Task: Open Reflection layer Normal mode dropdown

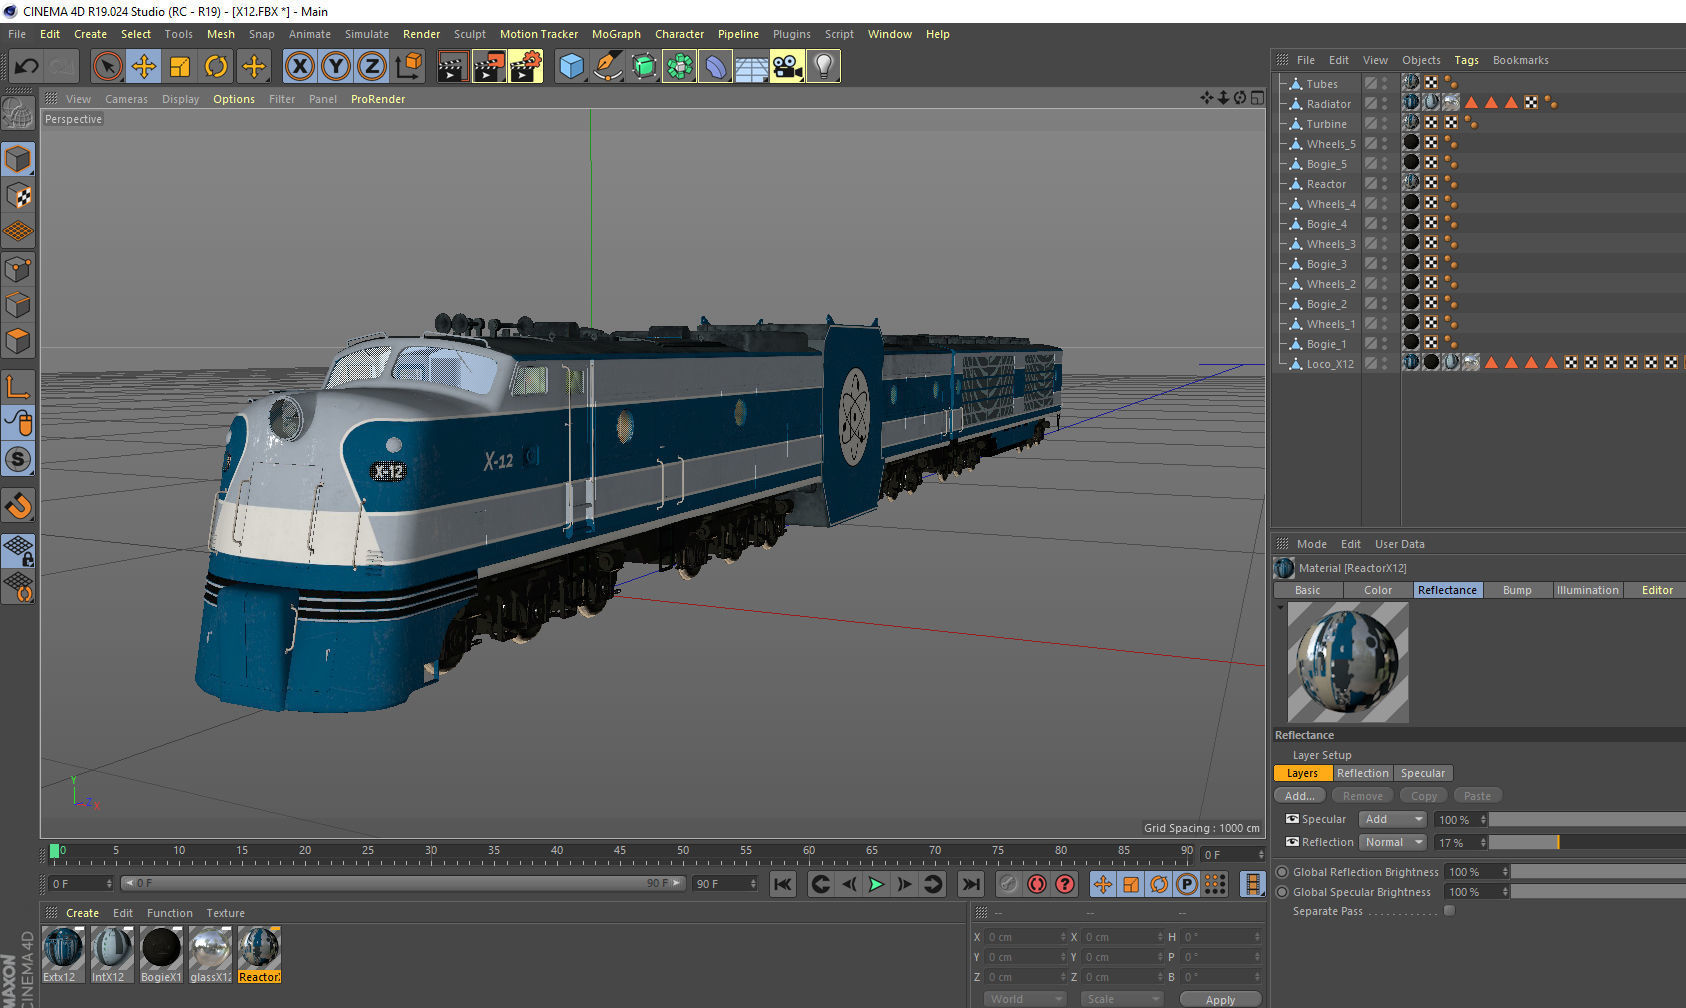Action: pos(1394,842)
